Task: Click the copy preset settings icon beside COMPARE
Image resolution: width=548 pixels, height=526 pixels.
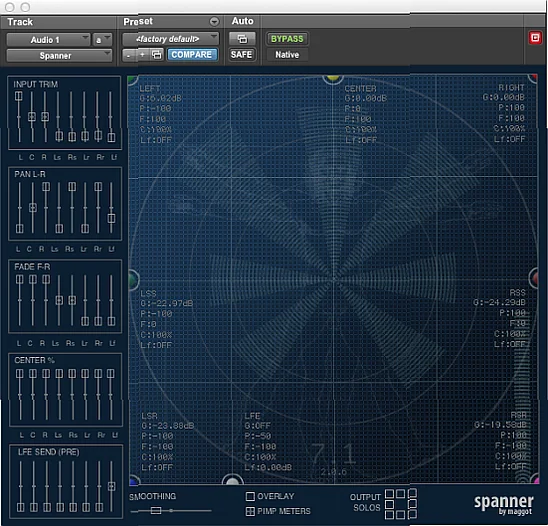Action: coord(157,55)
